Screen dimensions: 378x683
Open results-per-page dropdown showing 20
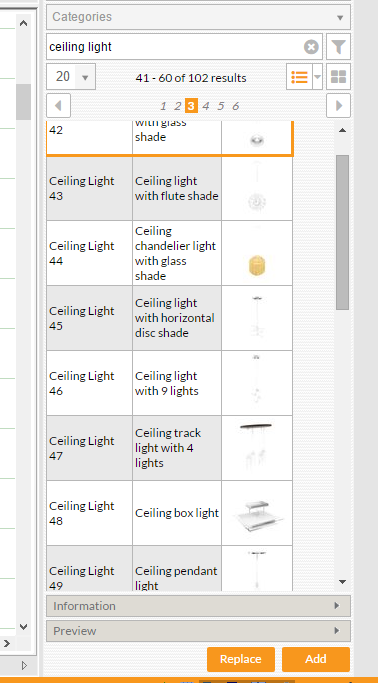coord(71,77)
